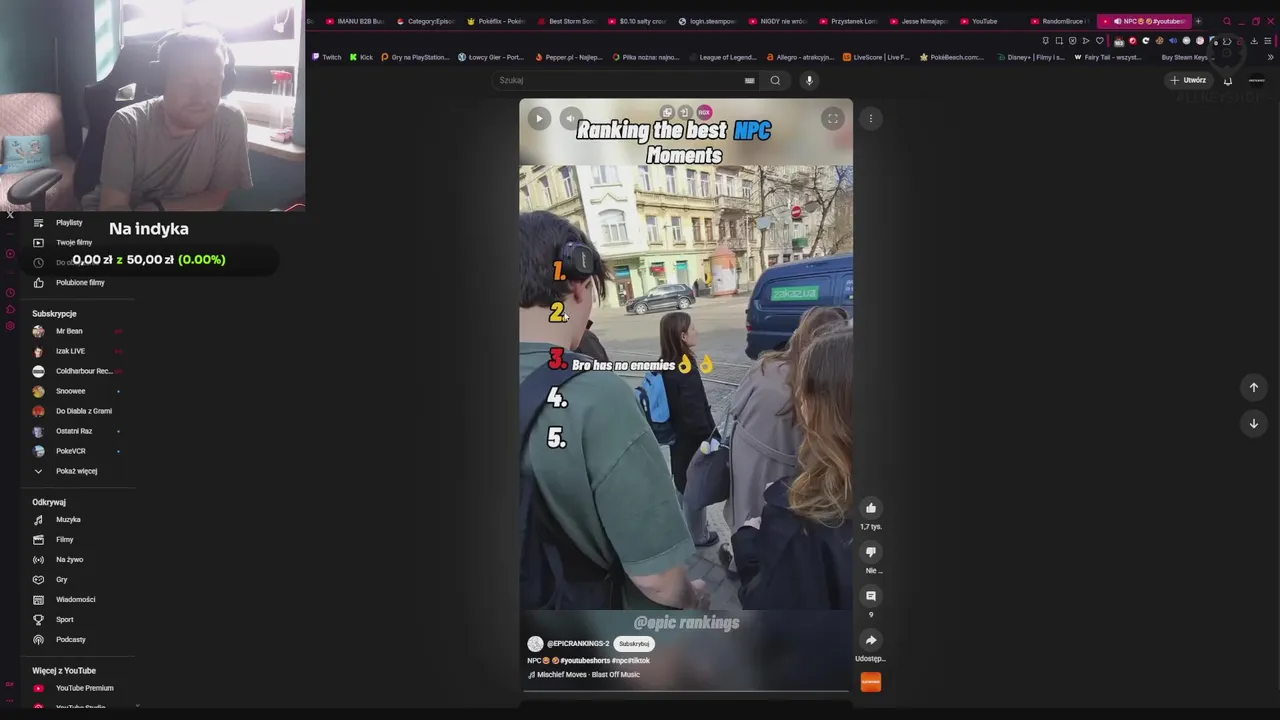The width and height of the screenshot is (1280, 720).
Task: Switch to RandomBruce browser tab
Action: point(1059,21)
